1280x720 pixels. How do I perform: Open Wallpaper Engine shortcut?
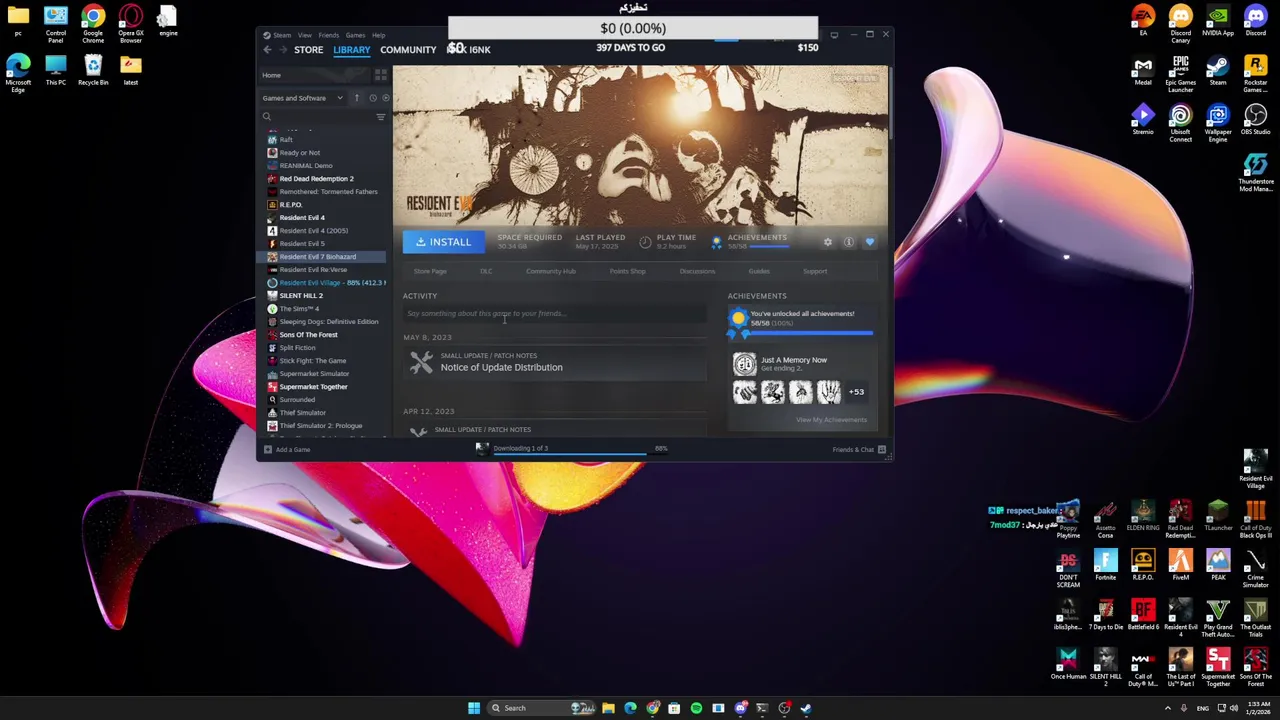[1218, 123]
